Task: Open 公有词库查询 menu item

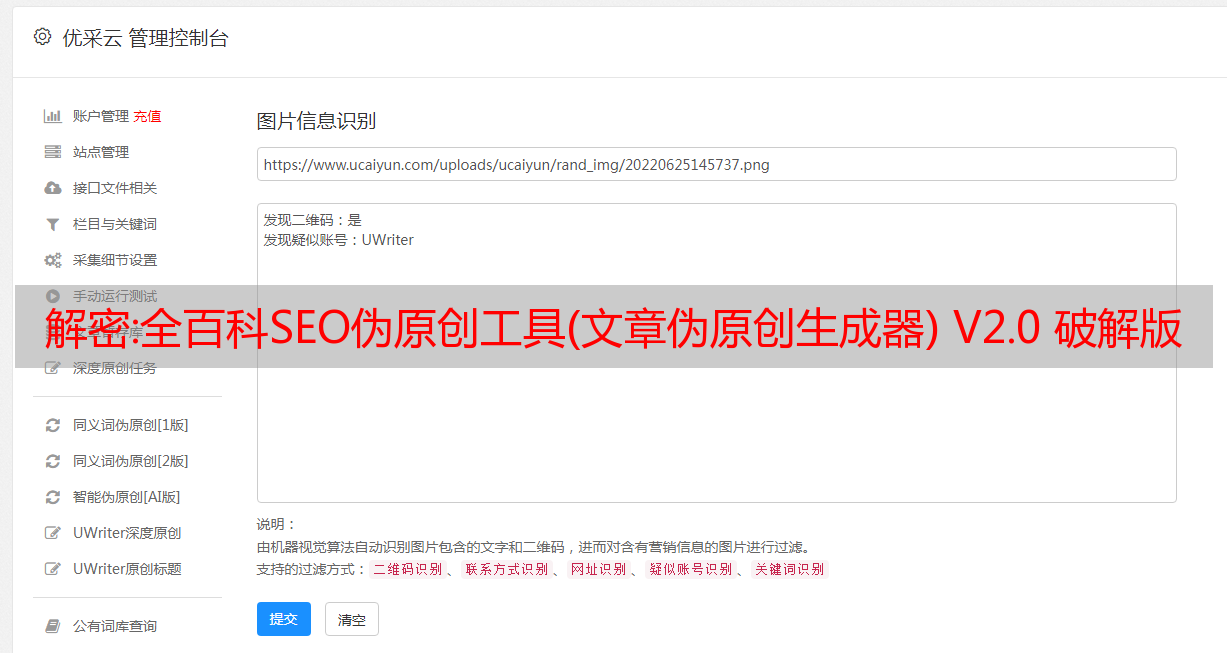Action: [115, 626]
